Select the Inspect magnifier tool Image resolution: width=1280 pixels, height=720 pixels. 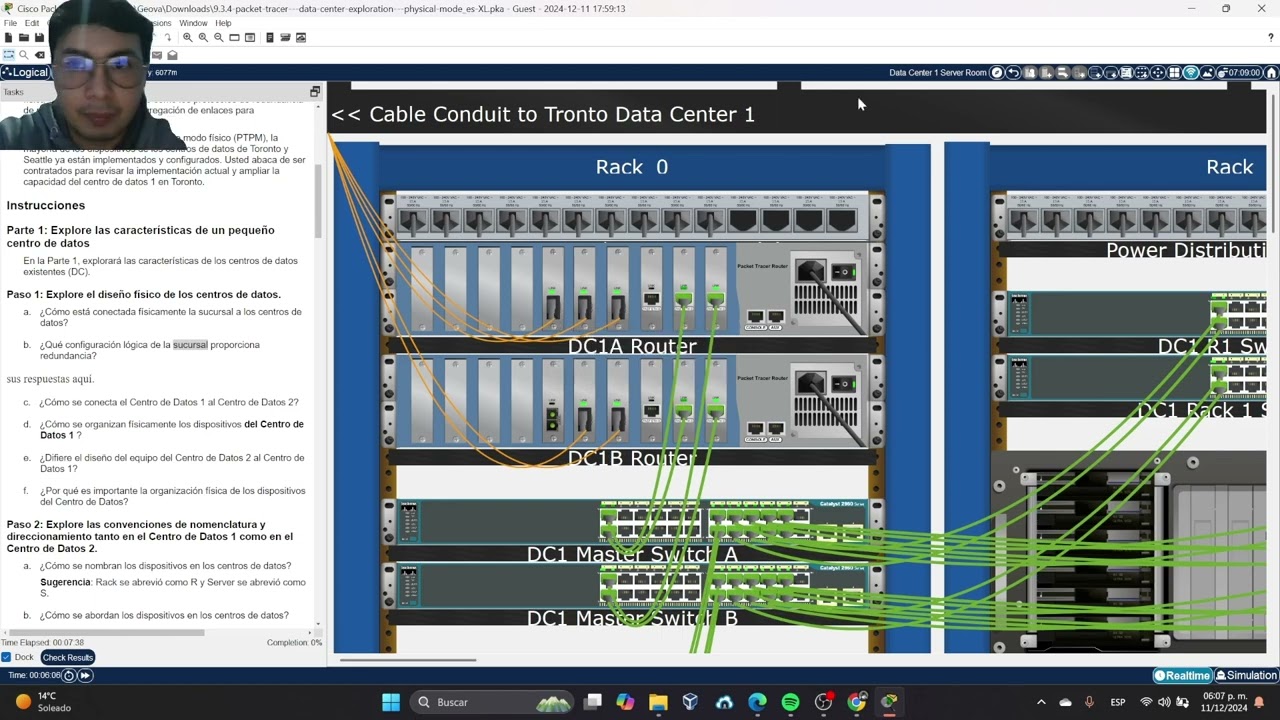pos(24,55)
